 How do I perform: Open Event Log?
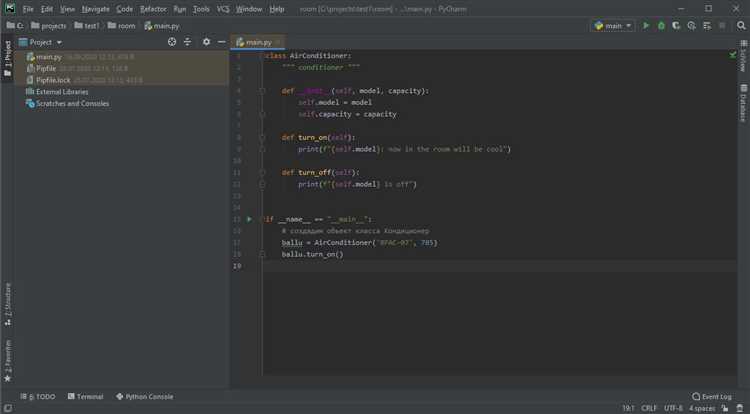pyautogui.click(x=712, y=396)
